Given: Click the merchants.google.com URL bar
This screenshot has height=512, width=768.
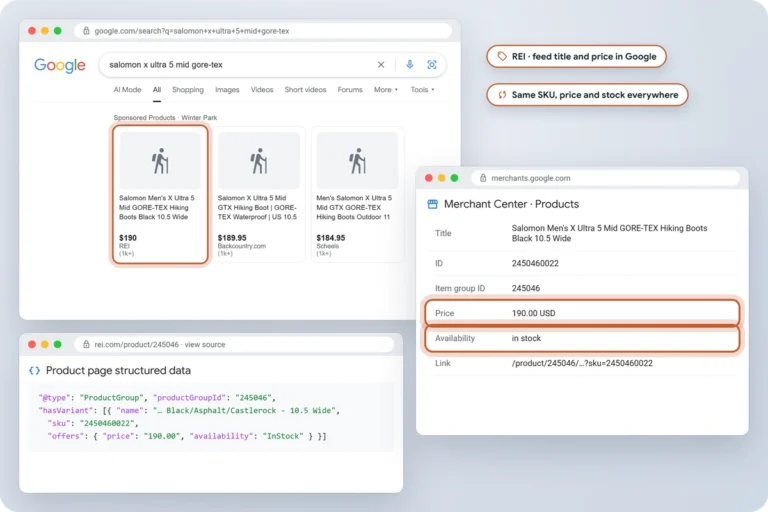Looking at the screenshot, I should (x=605, y=178).
